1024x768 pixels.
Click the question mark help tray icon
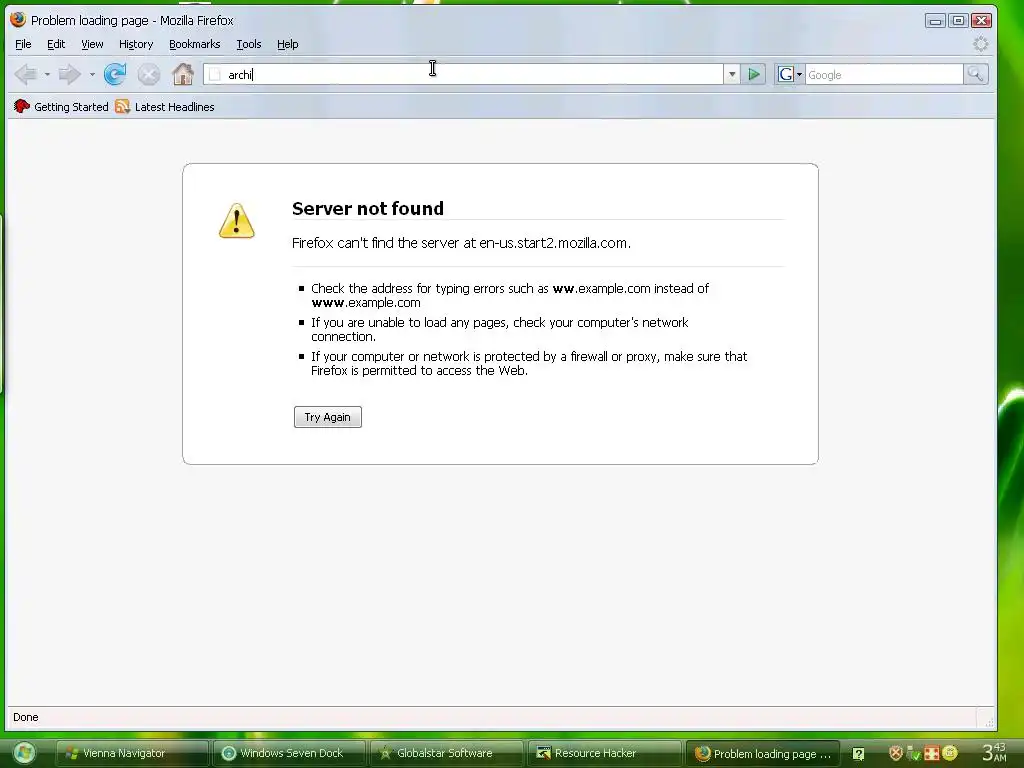coord(858,754)
